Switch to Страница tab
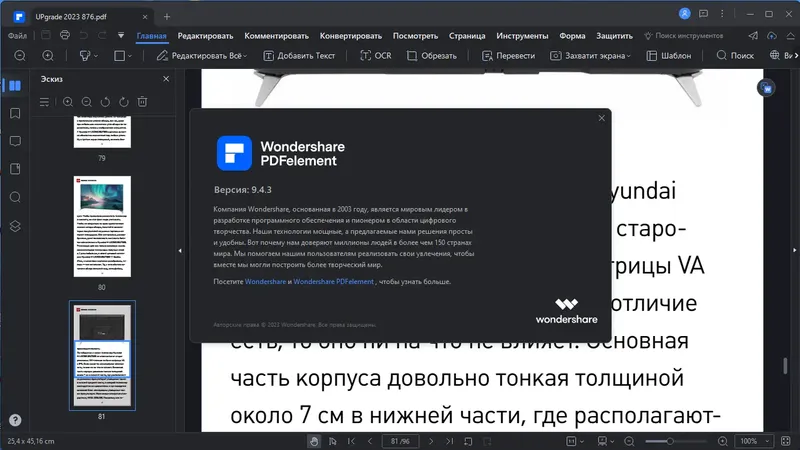 click(467, 36)
